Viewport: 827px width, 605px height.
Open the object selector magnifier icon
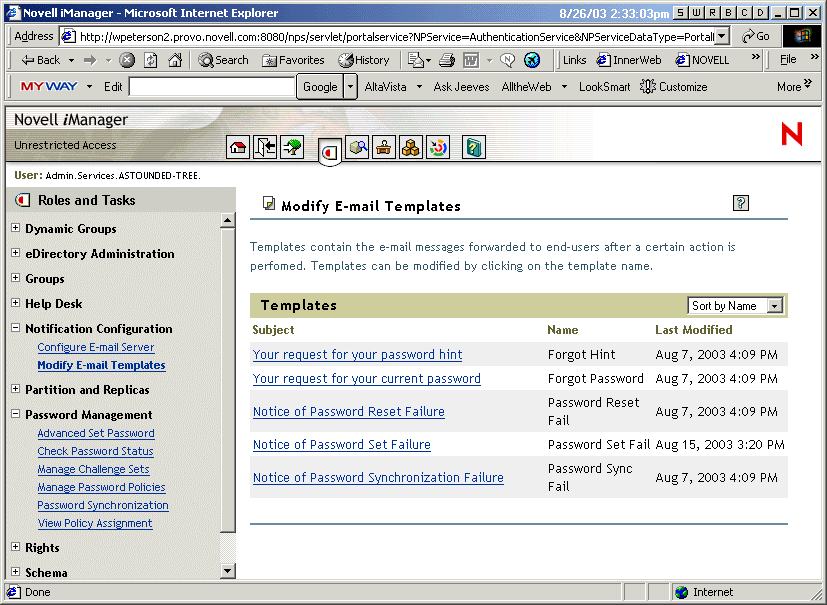point(358,146)
